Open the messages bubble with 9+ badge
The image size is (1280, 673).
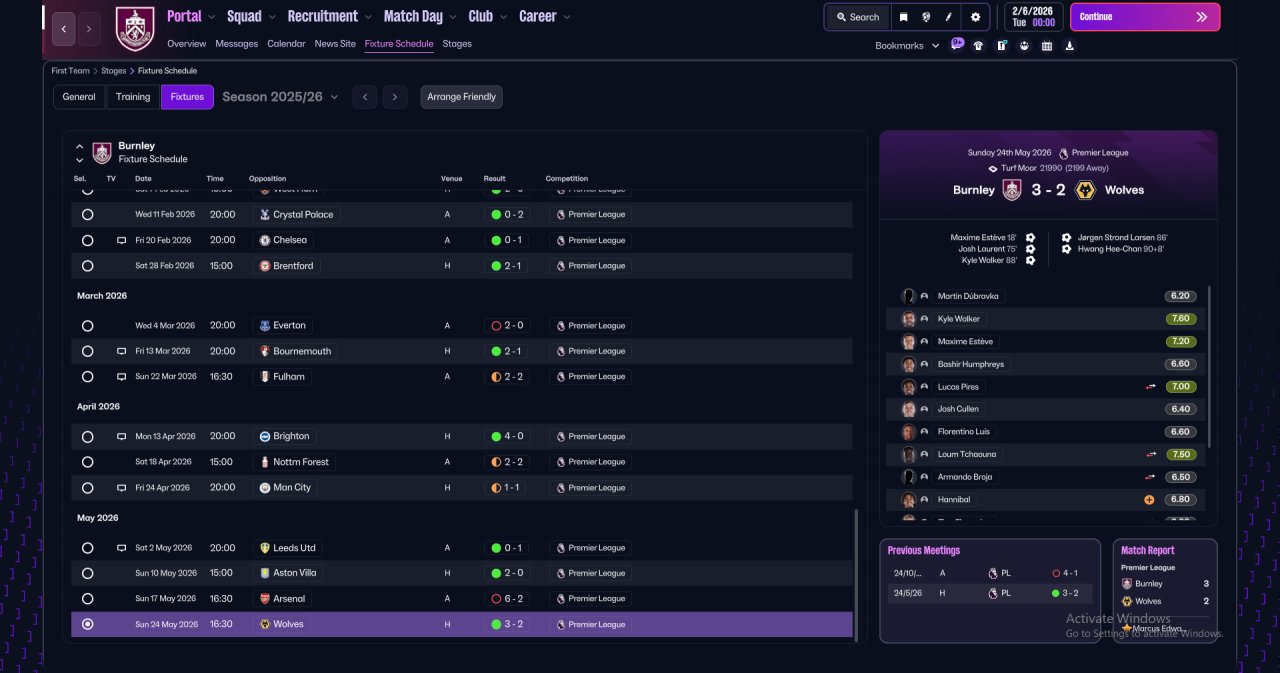point(957,44)
